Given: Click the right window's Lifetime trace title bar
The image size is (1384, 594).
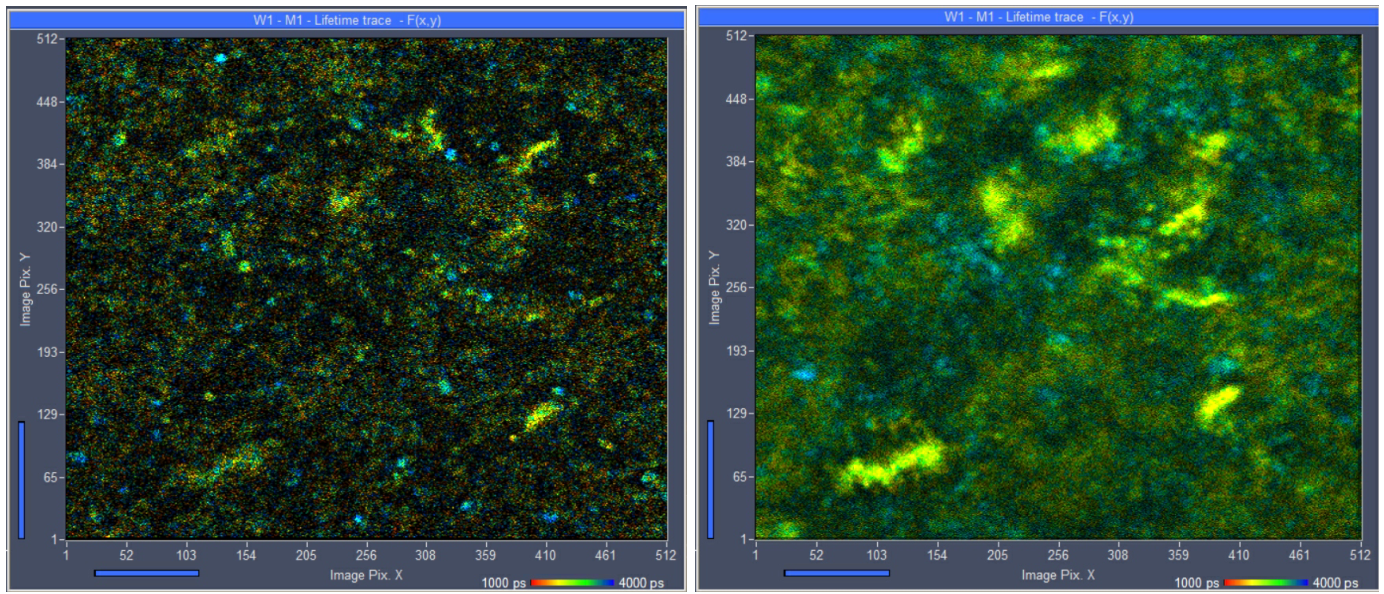Looking at the screenshot, I should pos(1040,17).
